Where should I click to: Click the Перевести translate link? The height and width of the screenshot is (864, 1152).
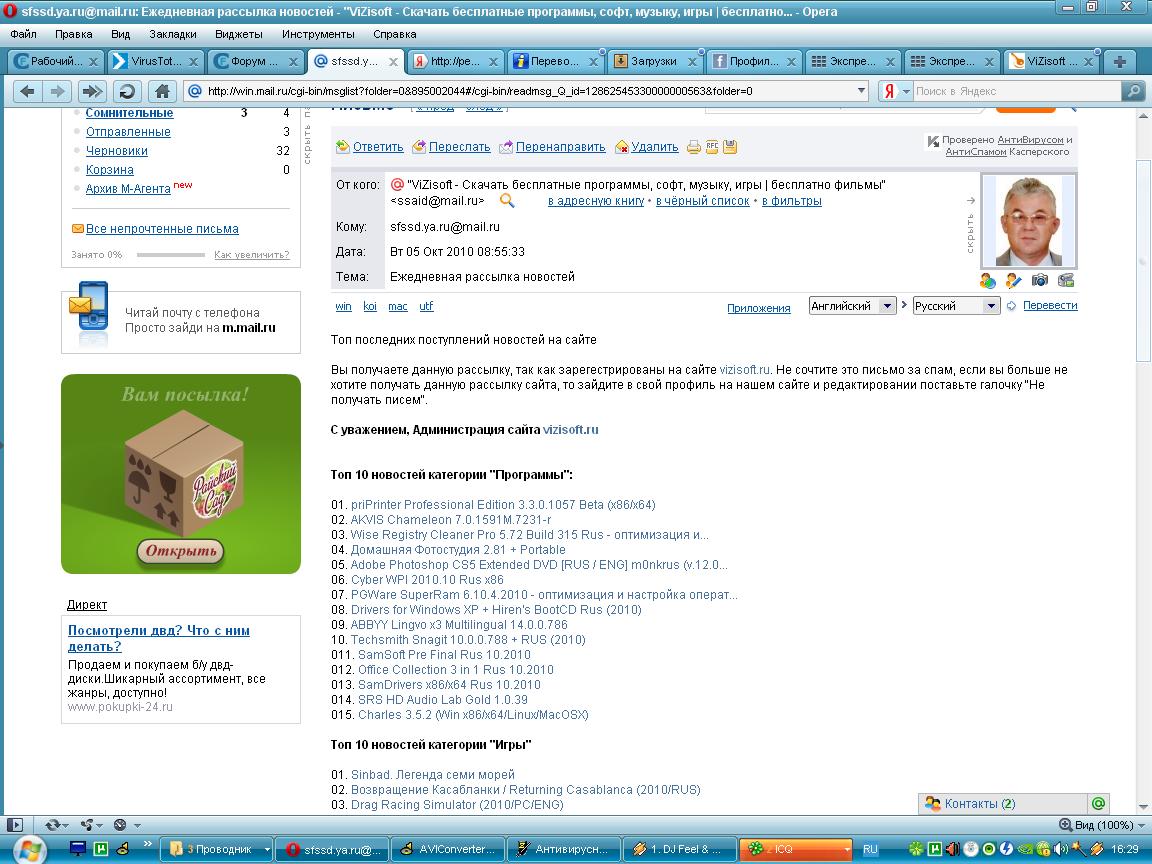[1050, 306]
